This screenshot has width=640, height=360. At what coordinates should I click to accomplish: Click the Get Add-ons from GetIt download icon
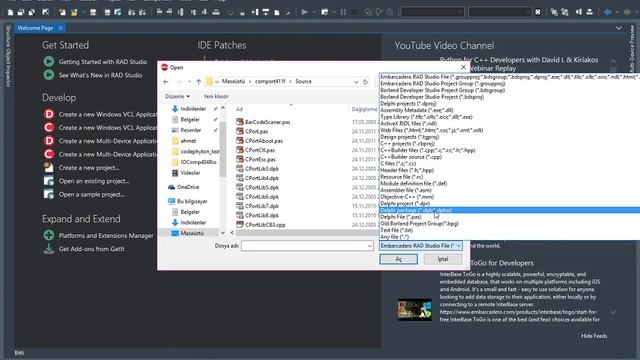[49, 249]
